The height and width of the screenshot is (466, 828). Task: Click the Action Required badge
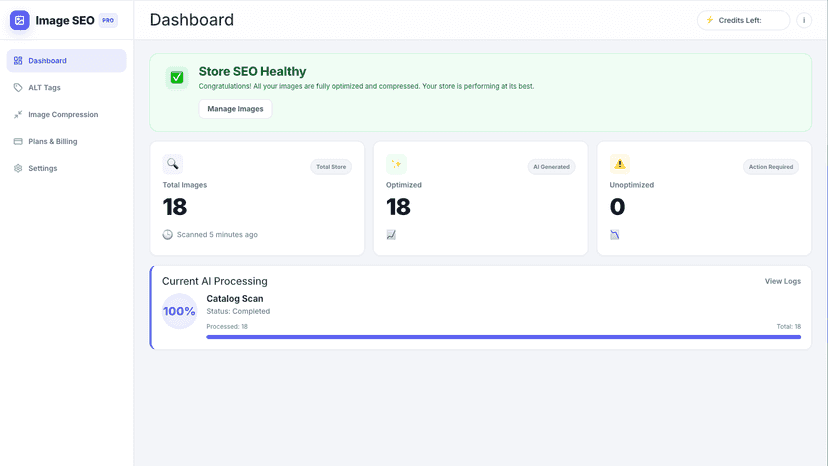[x=771, y=167]
